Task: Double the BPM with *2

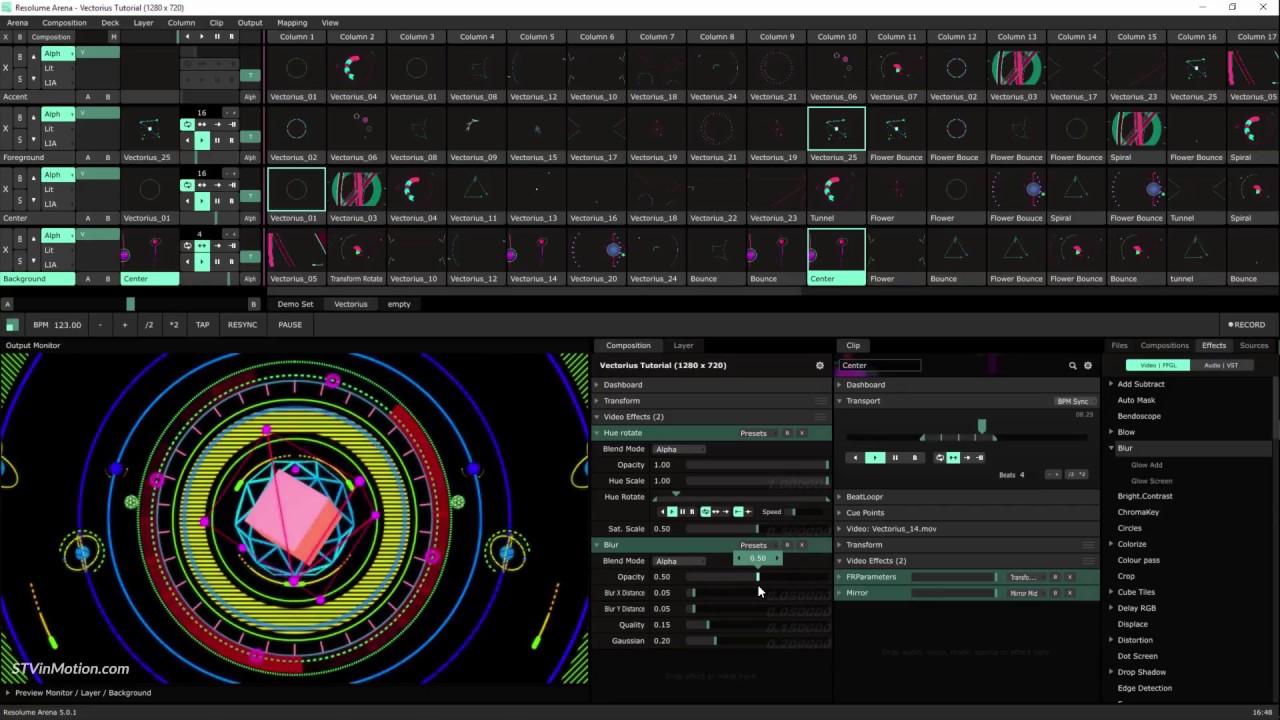Action: click(174, 325)
